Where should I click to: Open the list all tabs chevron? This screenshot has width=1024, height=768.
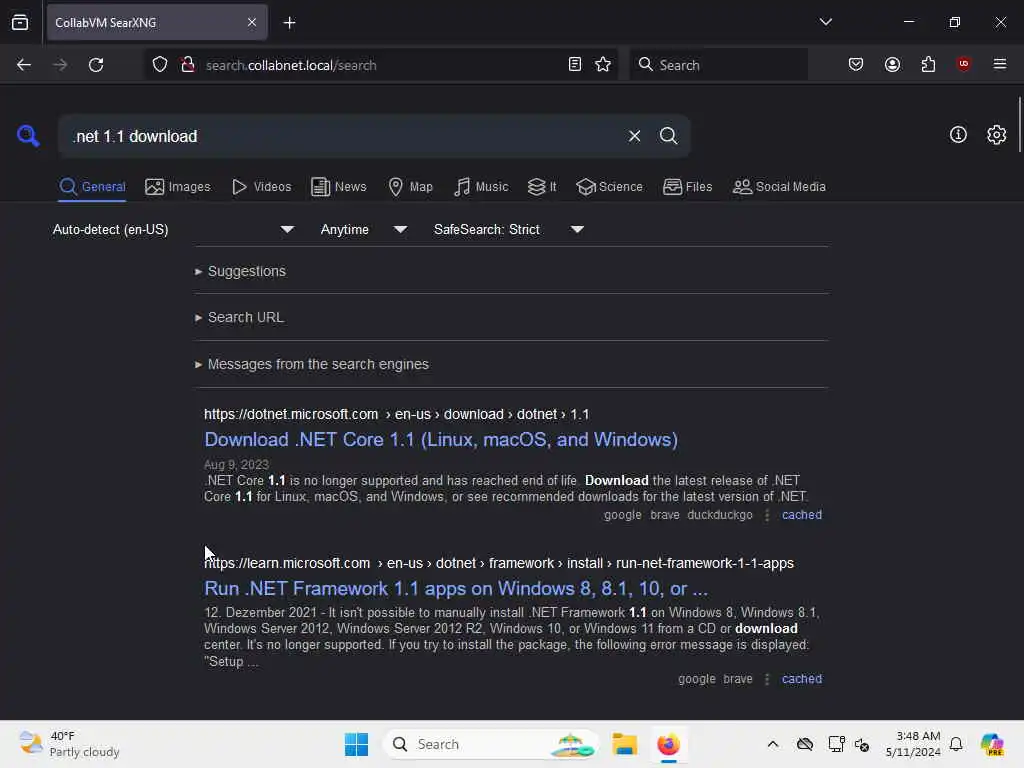click(x=825, y=22)
